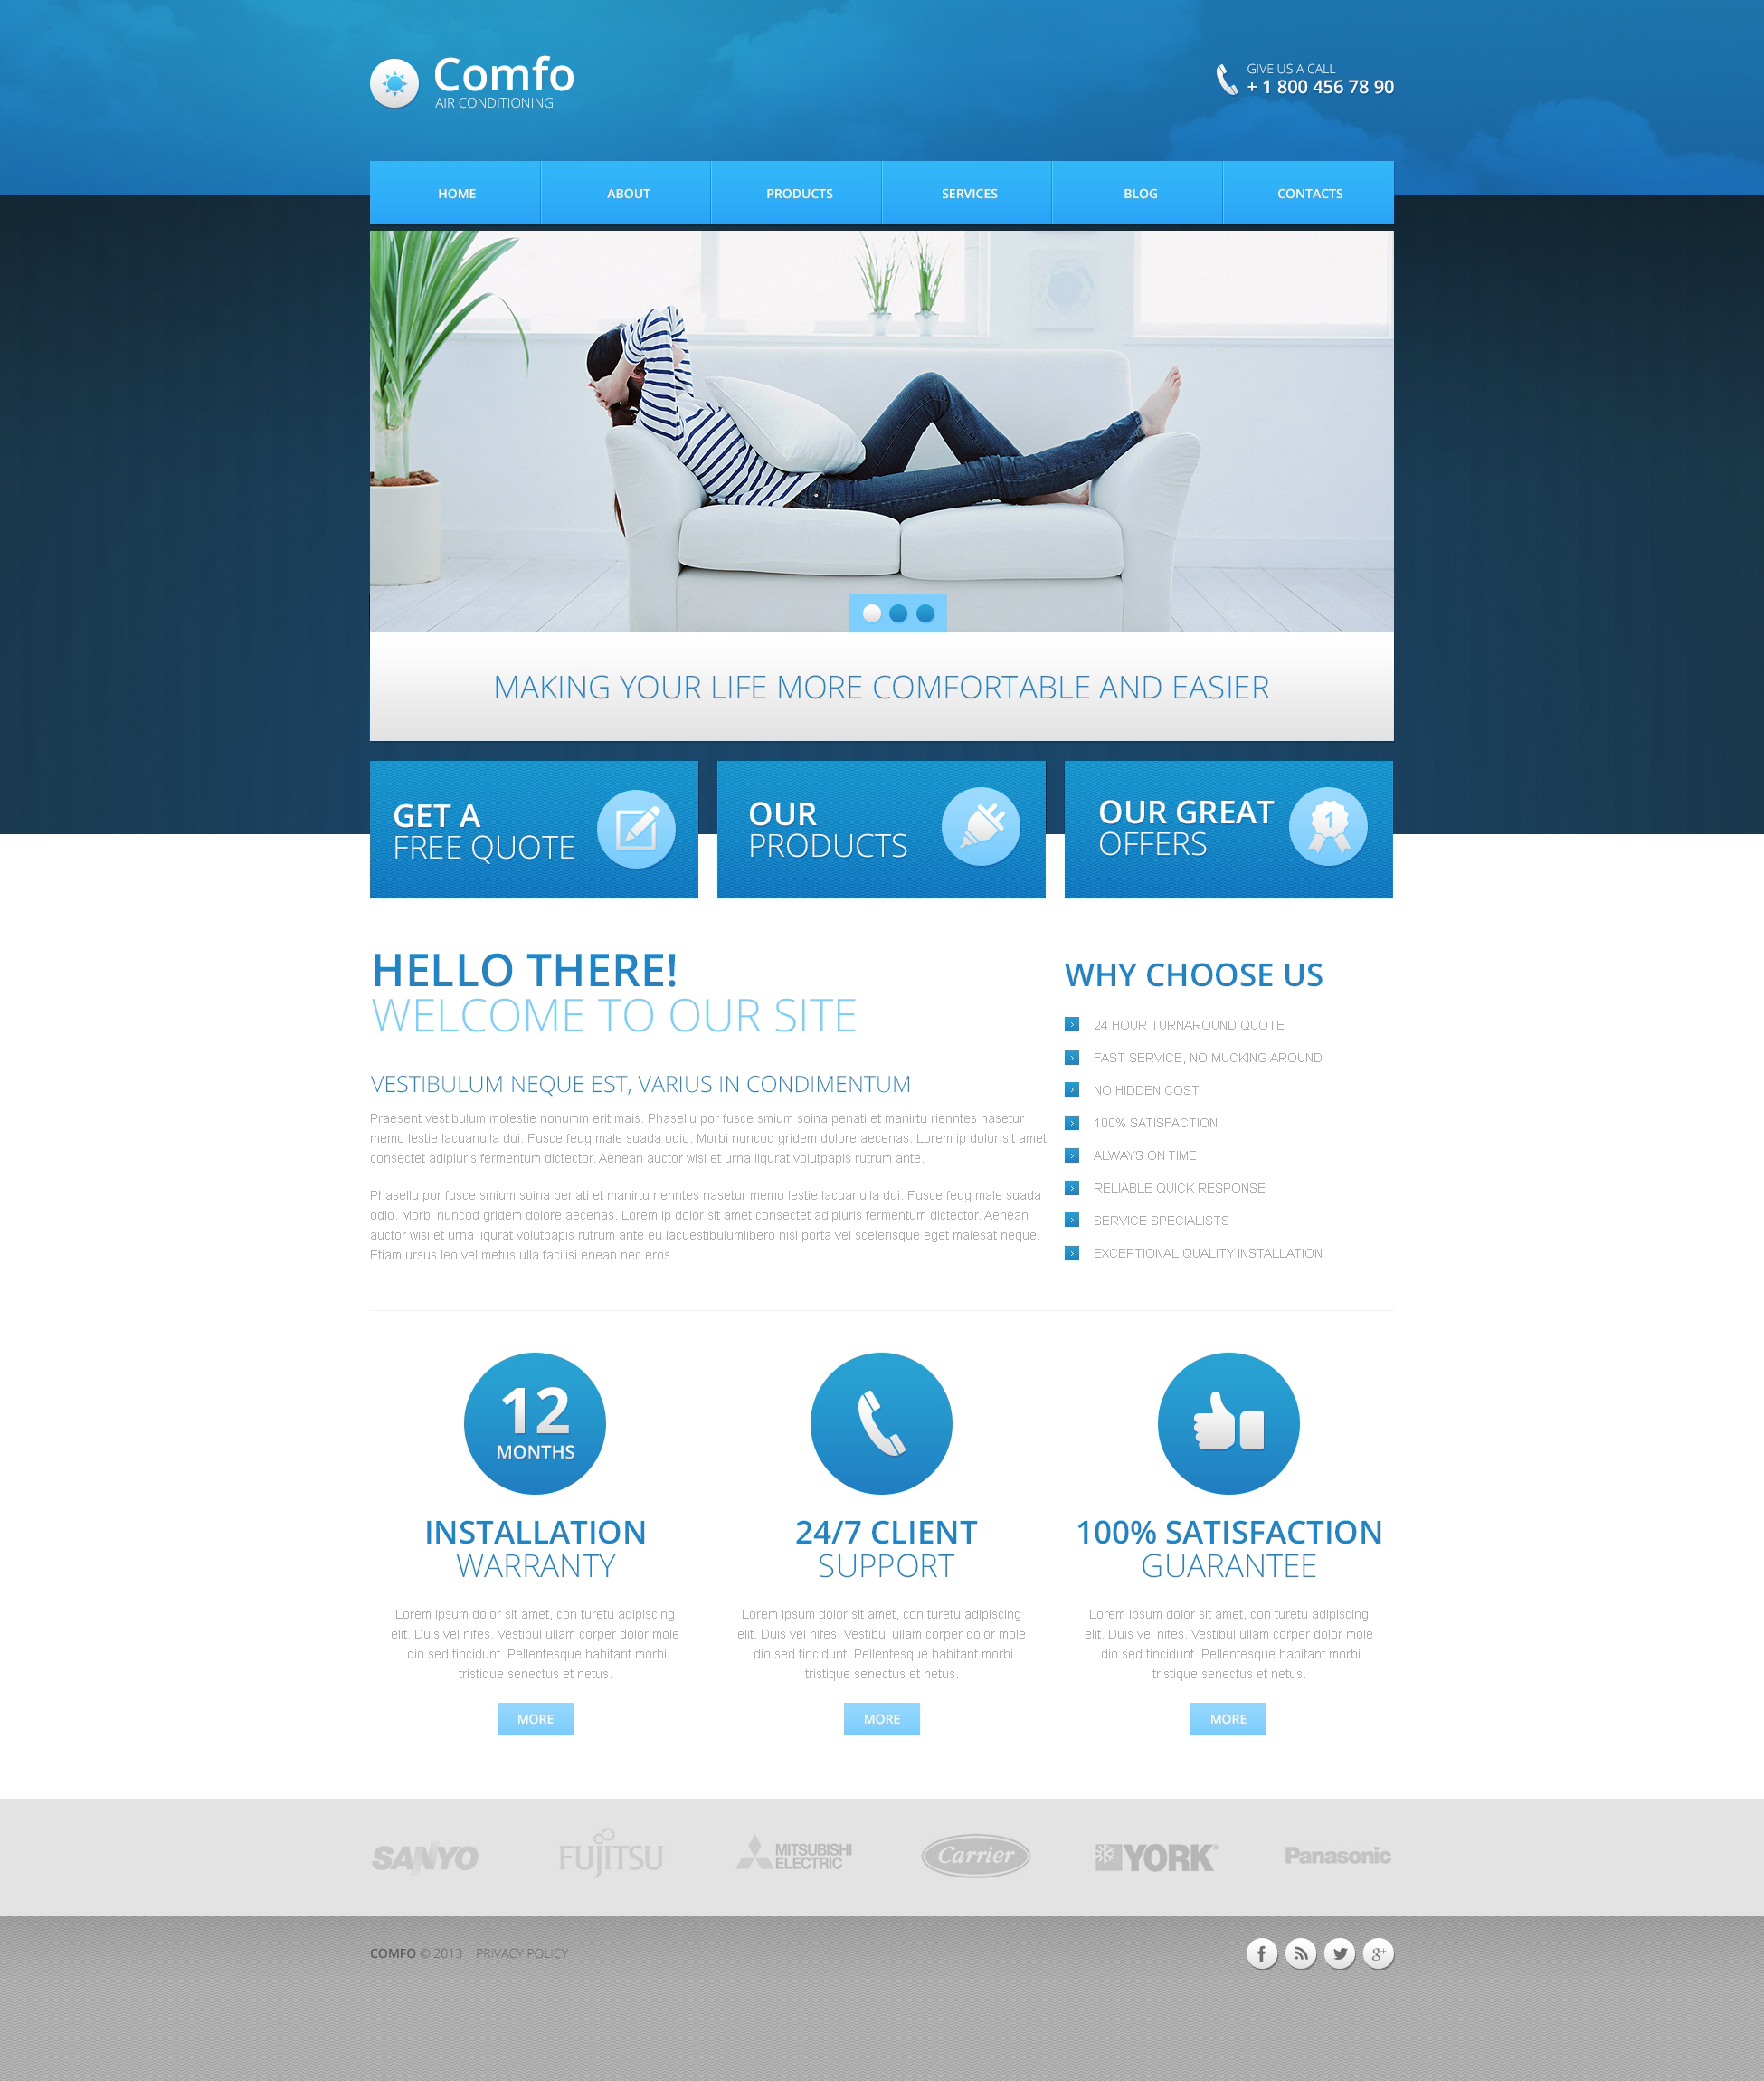Click the phone icon near contact number
Image resolution: width=1764 pixels, height=2081 pixels.
click(1225, 79)
